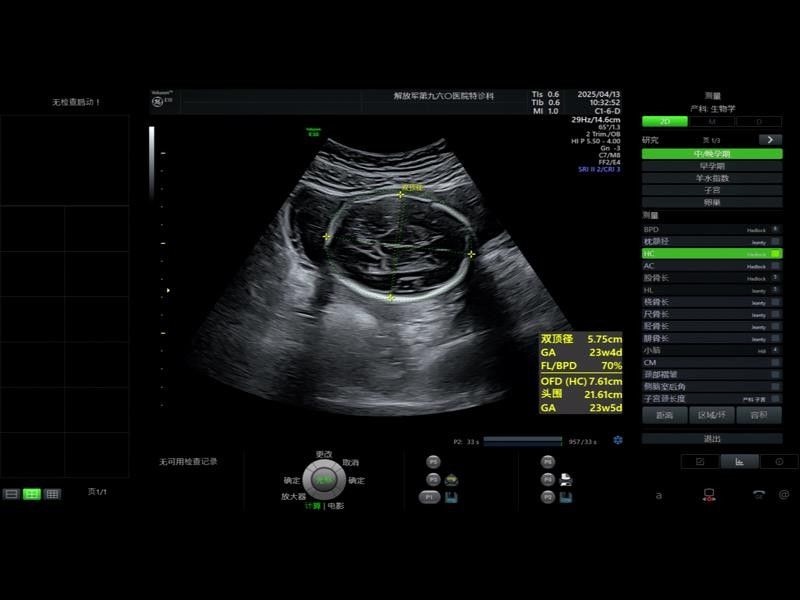The height and width of the screenshot is (600, 800).
Task: Select the 卵巢 study
Action: click(712, 202)
